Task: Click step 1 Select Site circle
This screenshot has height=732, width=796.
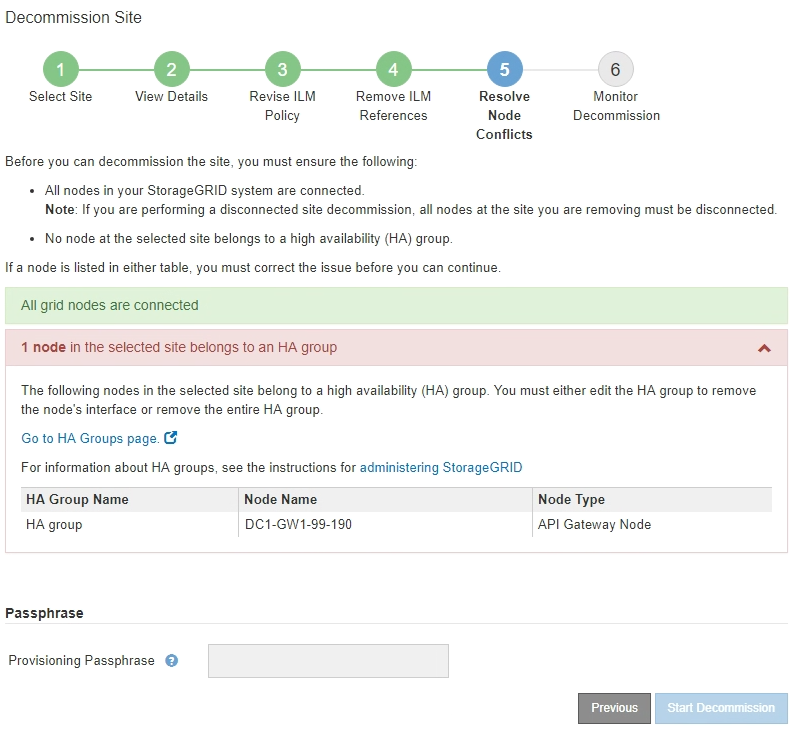Action: [60, 69]
